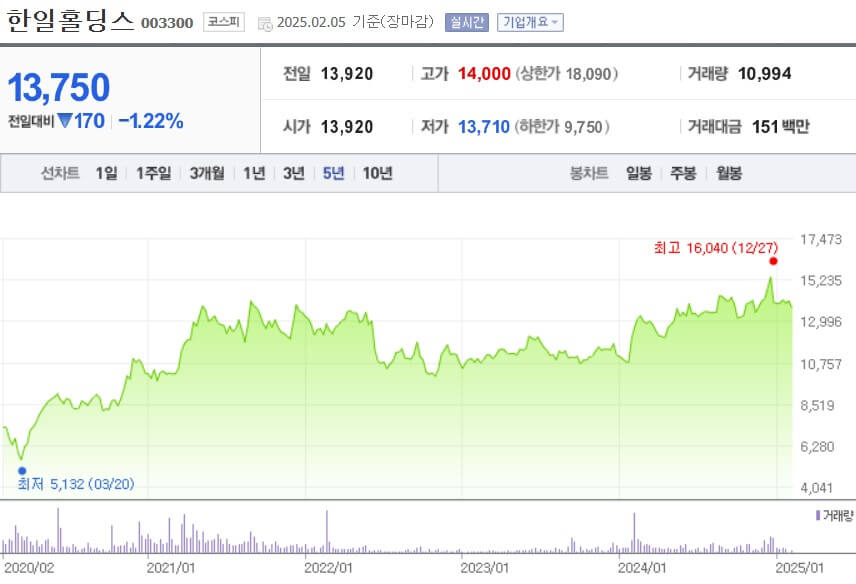Click the y-axis value 17,473

821,240
